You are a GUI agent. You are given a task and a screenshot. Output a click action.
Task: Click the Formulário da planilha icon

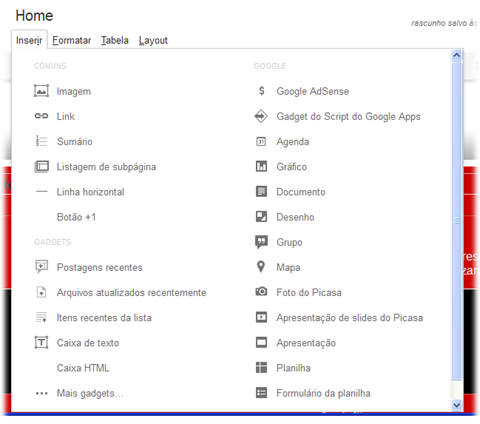(x=261, y=393)
